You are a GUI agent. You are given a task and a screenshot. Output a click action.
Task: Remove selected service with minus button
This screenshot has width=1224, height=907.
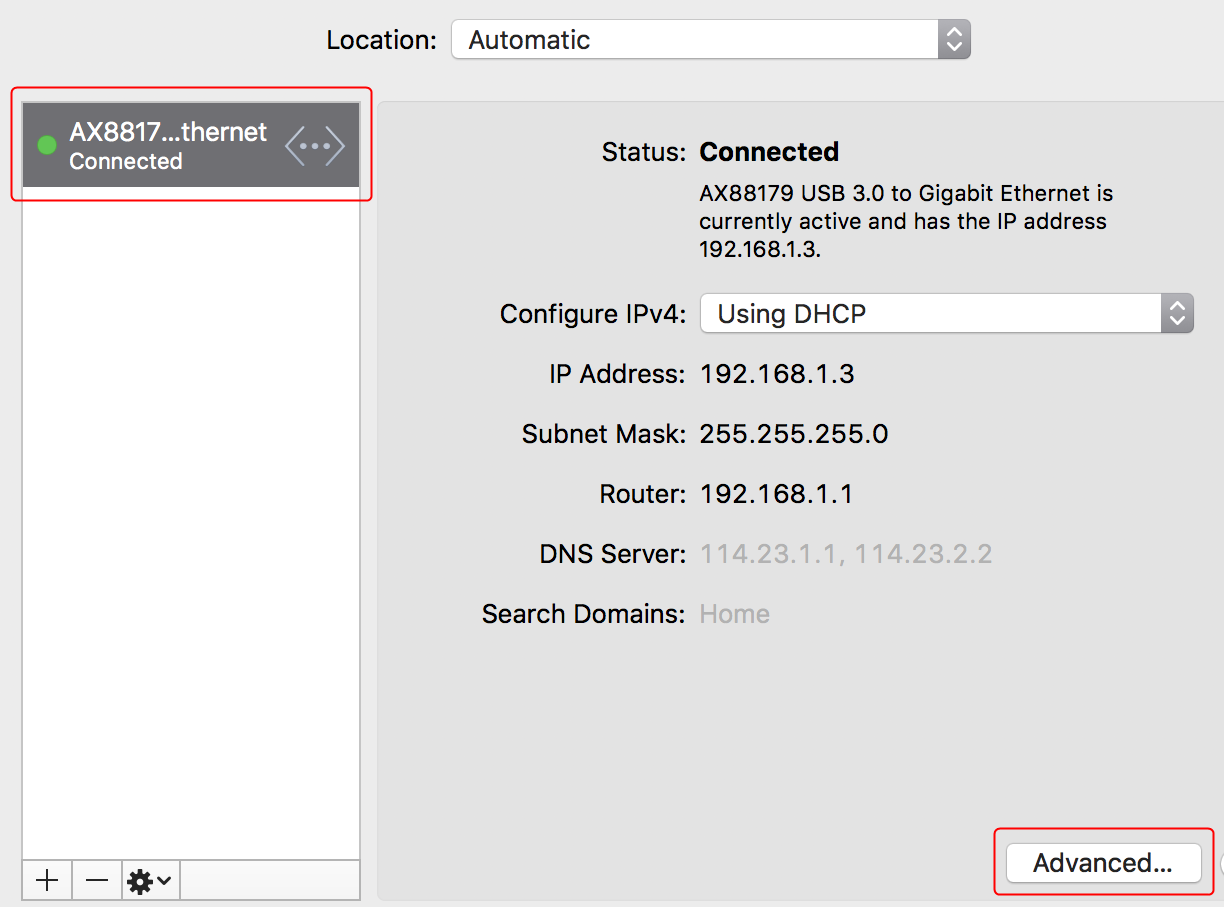point(97,880)
